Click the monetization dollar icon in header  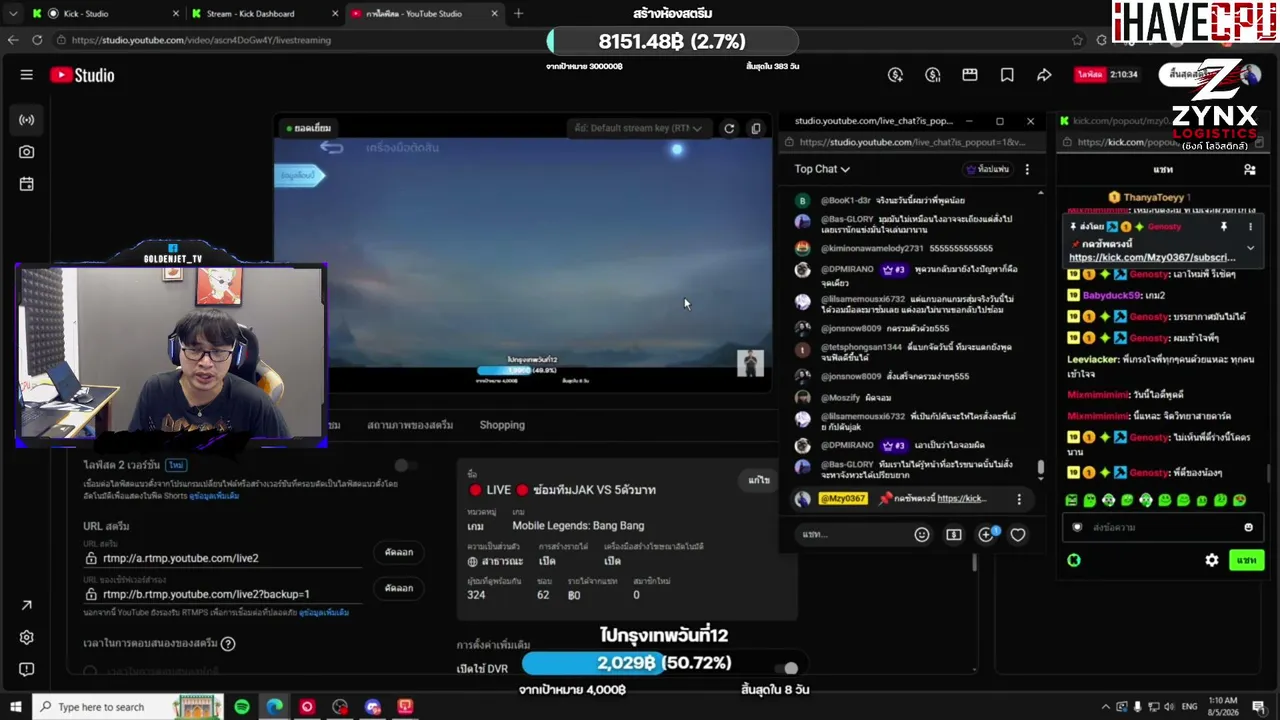[933, 75]
